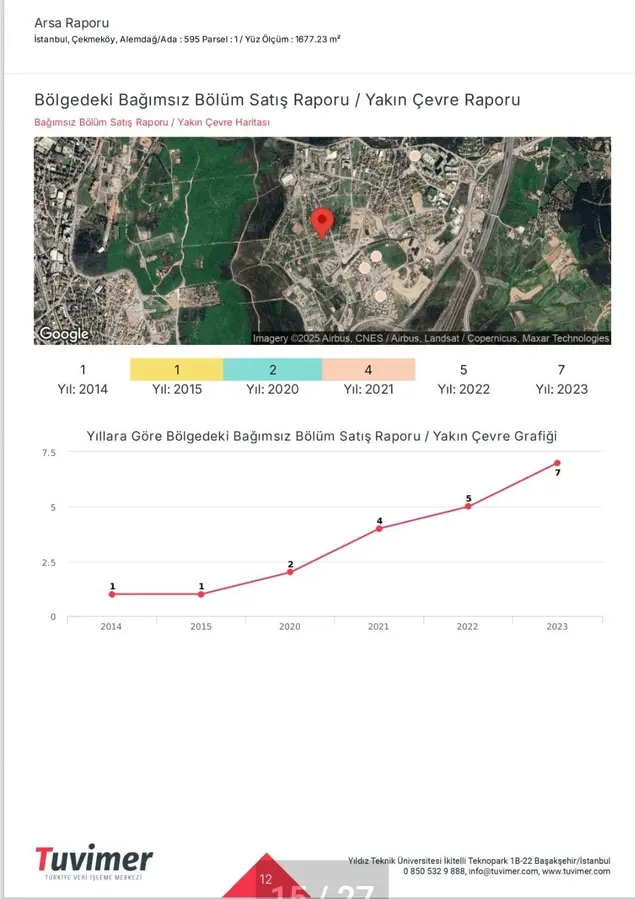The height and width of the screenshot is (899, 635).
Task: Click the Arsa Raporu page header
Action: 72,22
